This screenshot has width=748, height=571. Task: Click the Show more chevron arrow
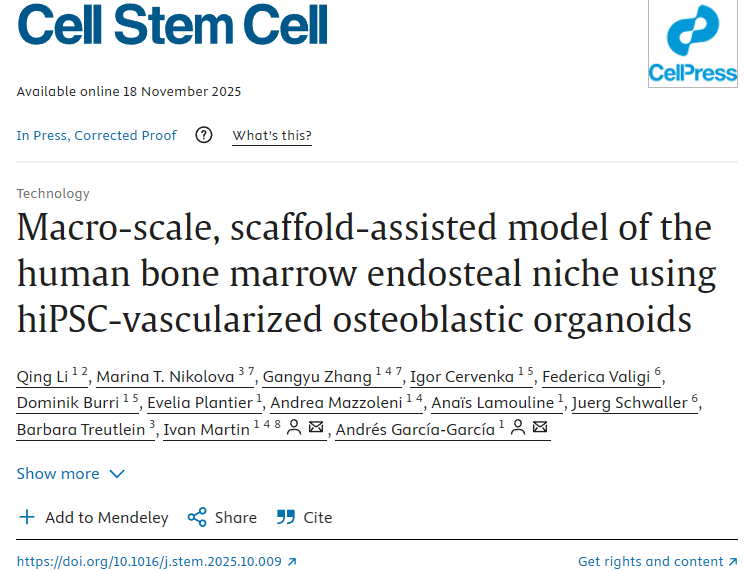pyautogui.click(x=117, y=473)
